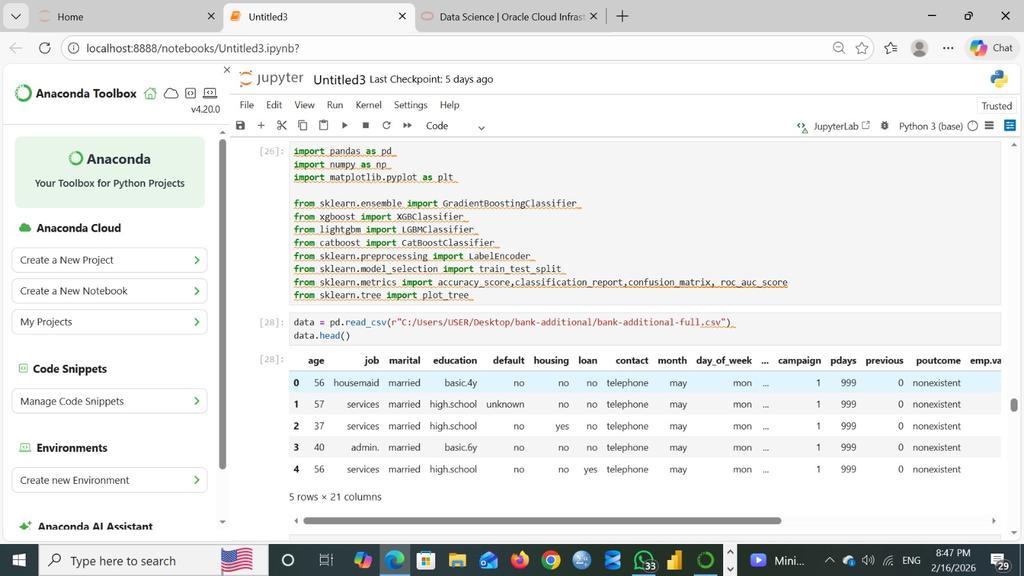This screenshot has height=576, width=1024.
Task: Rename the notebook title Untitled3
Action: tap(339, 80)
